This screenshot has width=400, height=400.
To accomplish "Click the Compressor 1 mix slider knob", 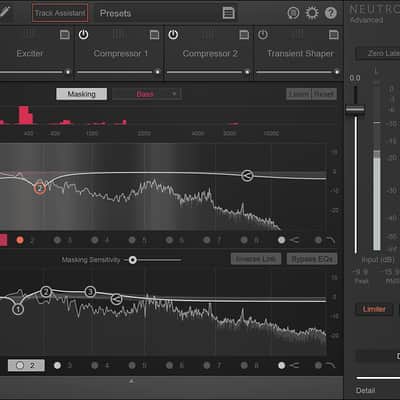I will [x=157, y=72].
